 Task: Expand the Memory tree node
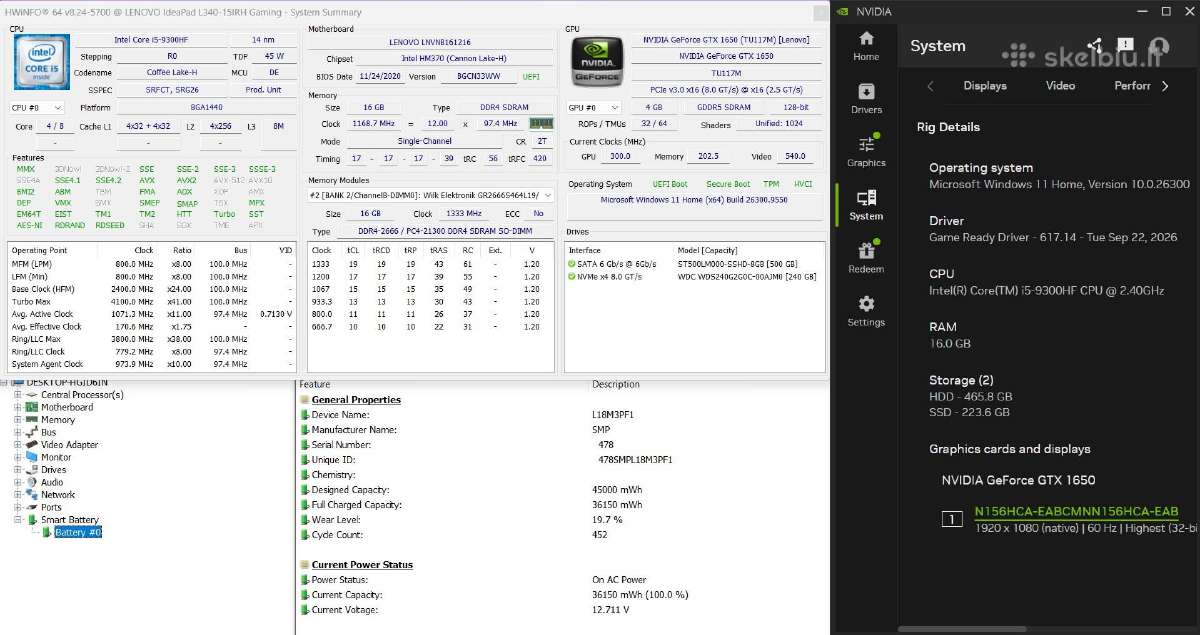tap(18, 420)
